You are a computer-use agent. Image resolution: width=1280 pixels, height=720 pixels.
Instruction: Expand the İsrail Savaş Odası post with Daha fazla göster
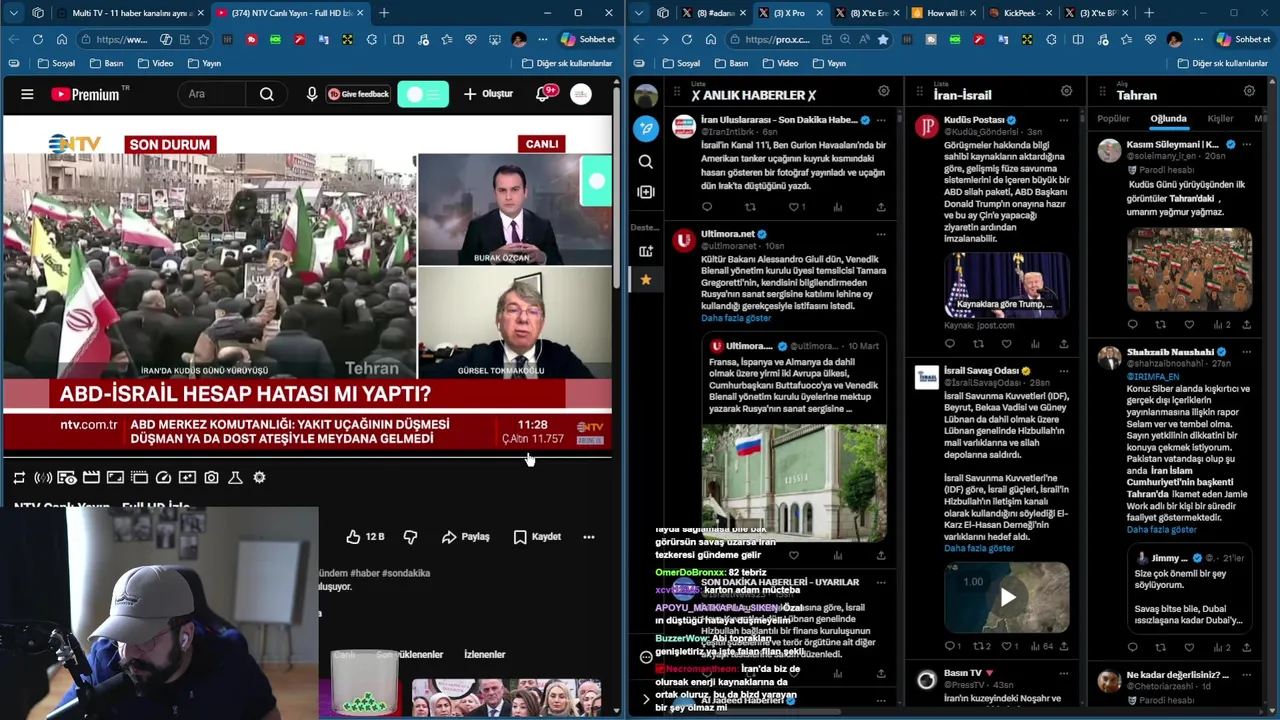click(x=979, y=548)
